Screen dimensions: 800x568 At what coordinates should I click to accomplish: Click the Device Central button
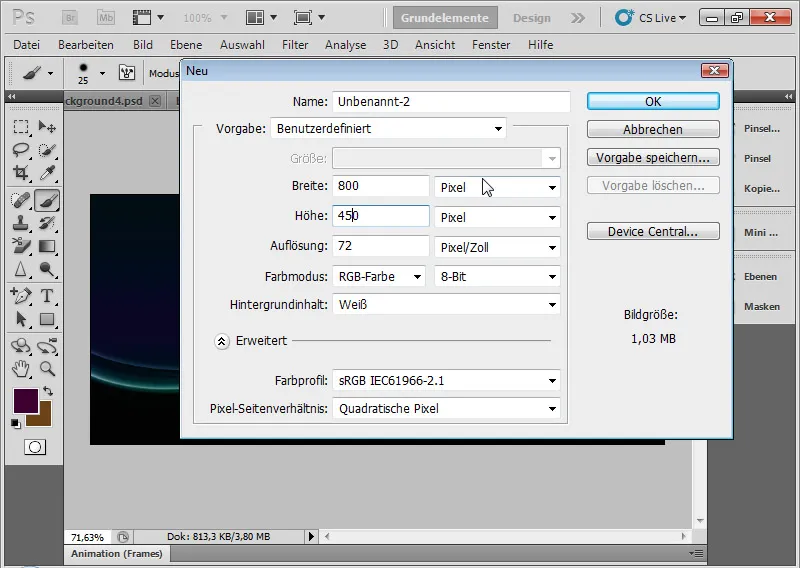click(x=653, y=231)
